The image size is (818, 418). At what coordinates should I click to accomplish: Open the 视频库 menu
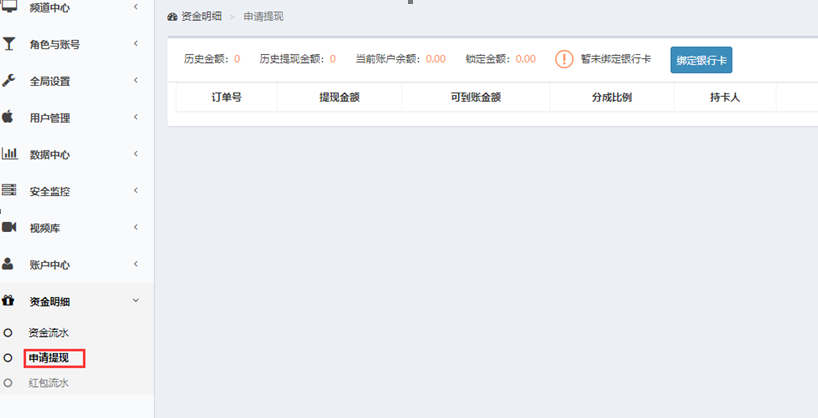45,228
